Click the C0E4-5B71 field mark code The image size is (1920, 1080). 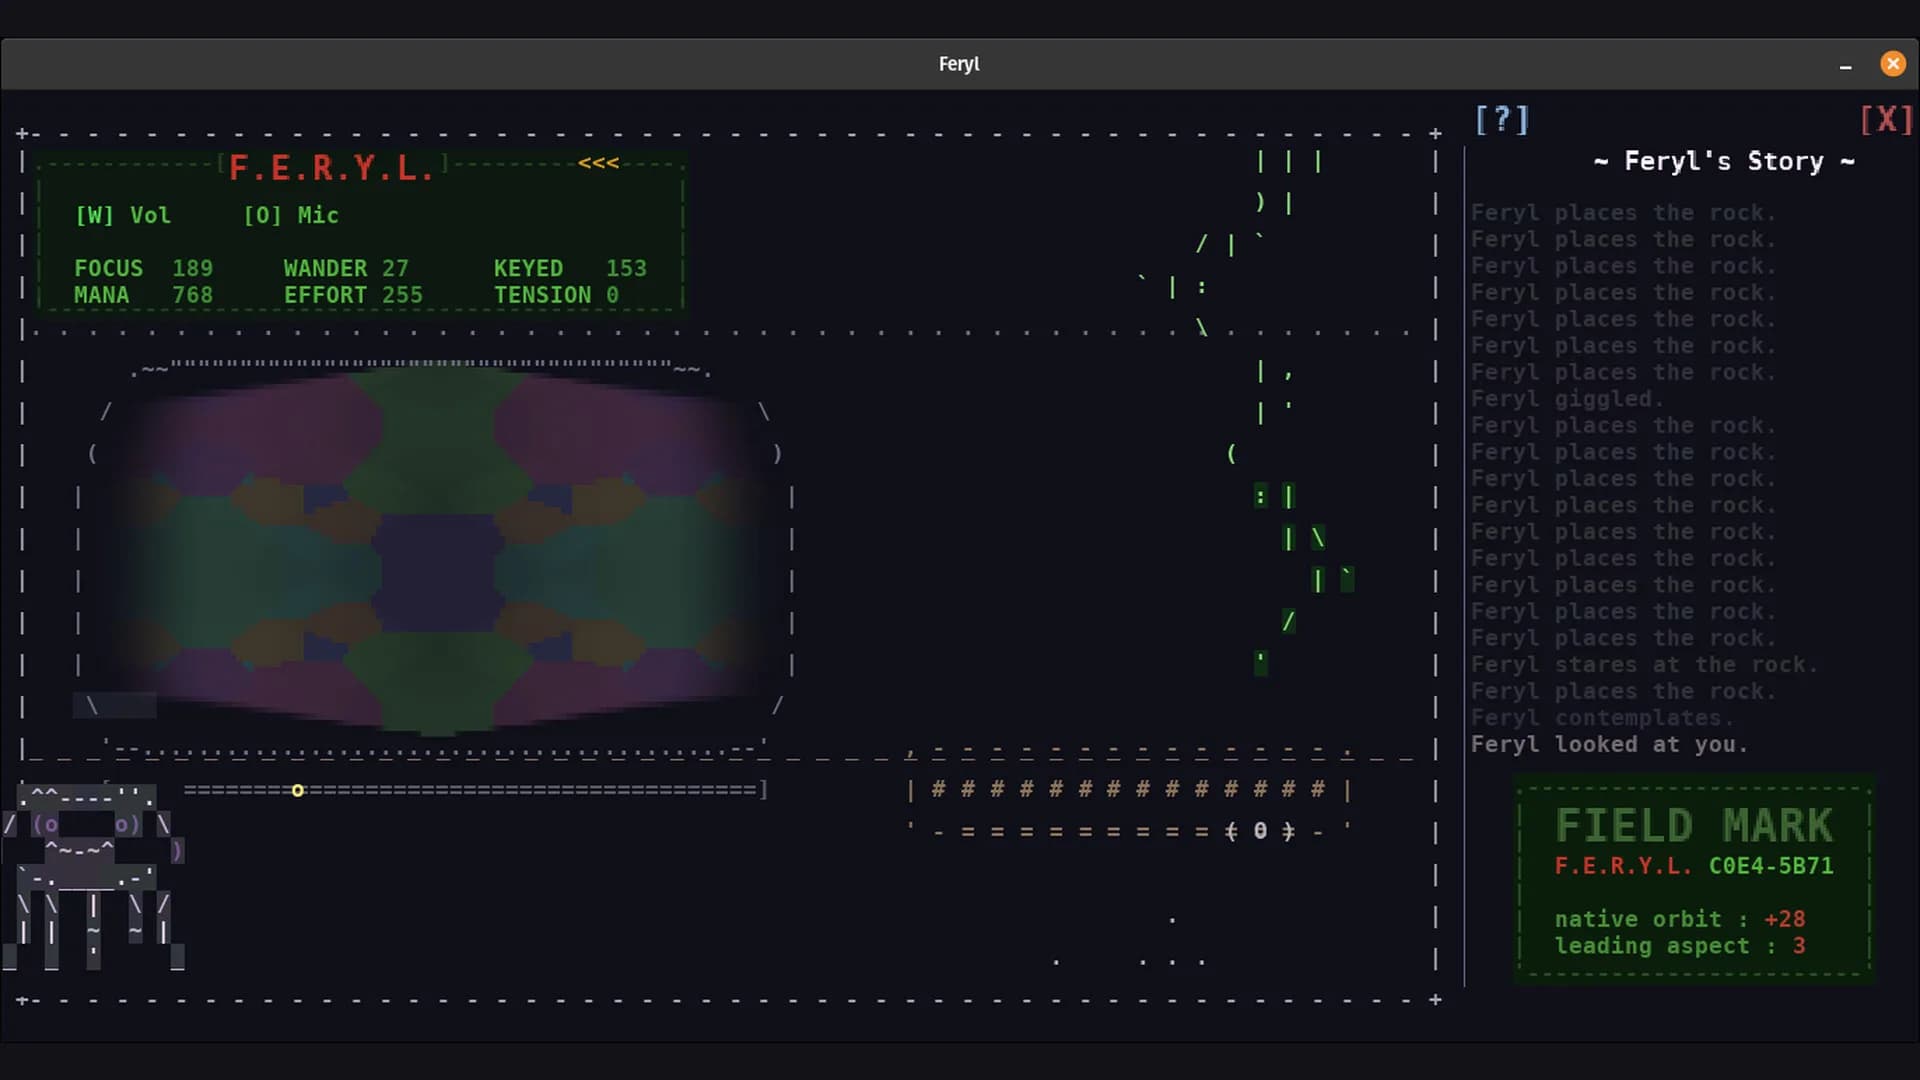point(1771,866)
